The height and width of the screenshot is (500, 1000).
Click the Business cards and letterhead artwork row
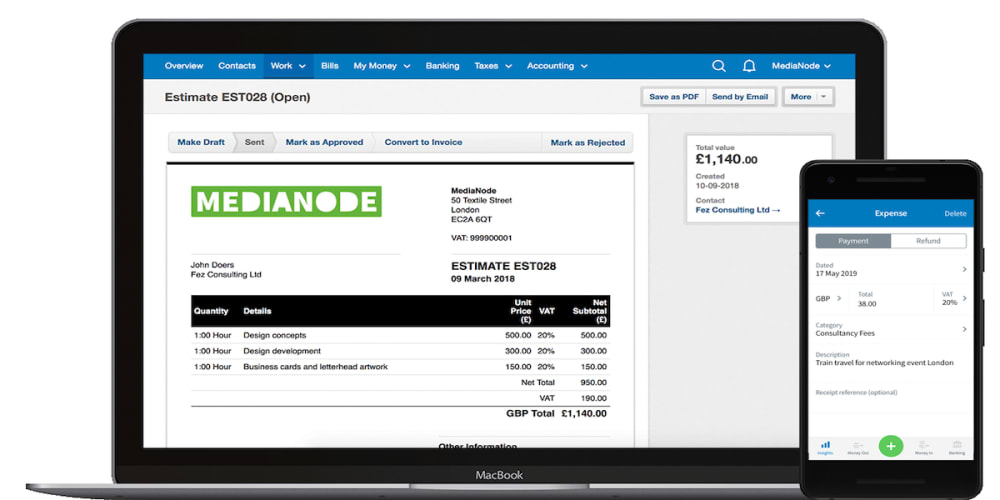[400, 367]
